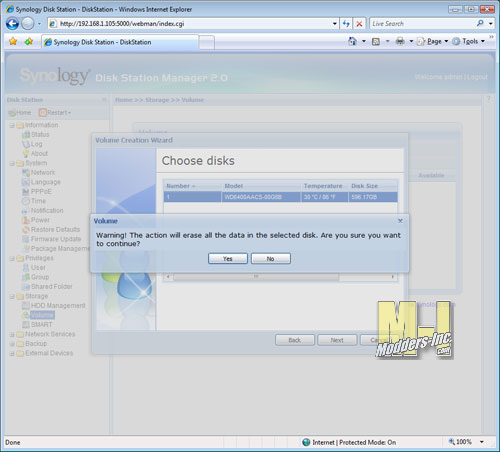Open Log in the sidebar tree
This screenshot has width=500, height=452.
point(32,144)
